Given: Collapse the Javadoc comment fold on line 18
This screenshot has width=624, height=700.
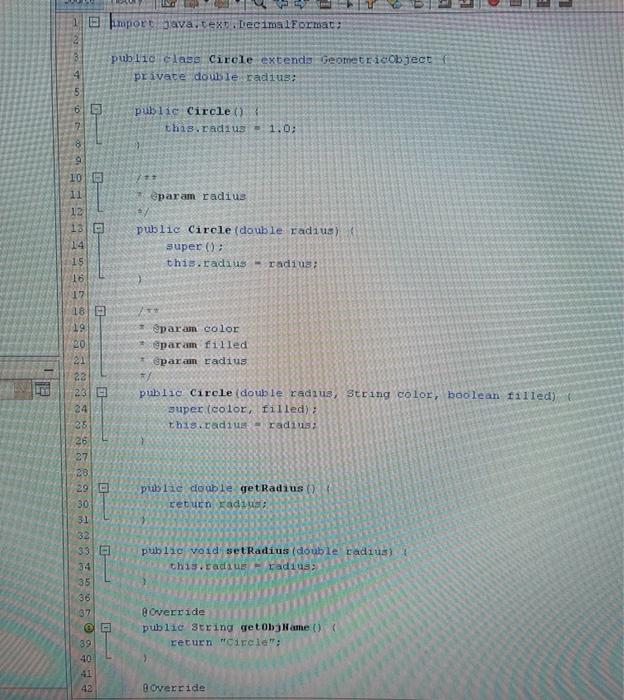Looking at the screenshot, I should 100,311.
